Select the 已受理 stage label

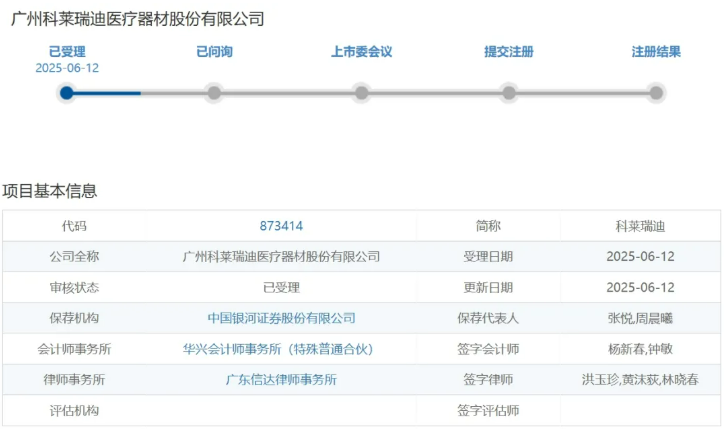coord(67,52)
